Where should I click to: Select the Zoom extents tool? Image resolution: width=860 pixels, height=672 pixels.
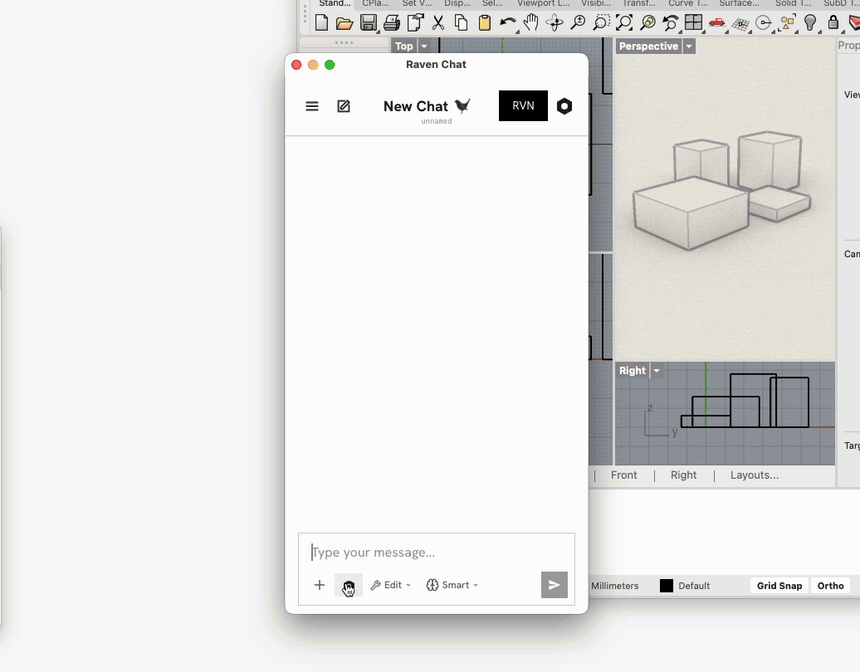pos(624,22)
